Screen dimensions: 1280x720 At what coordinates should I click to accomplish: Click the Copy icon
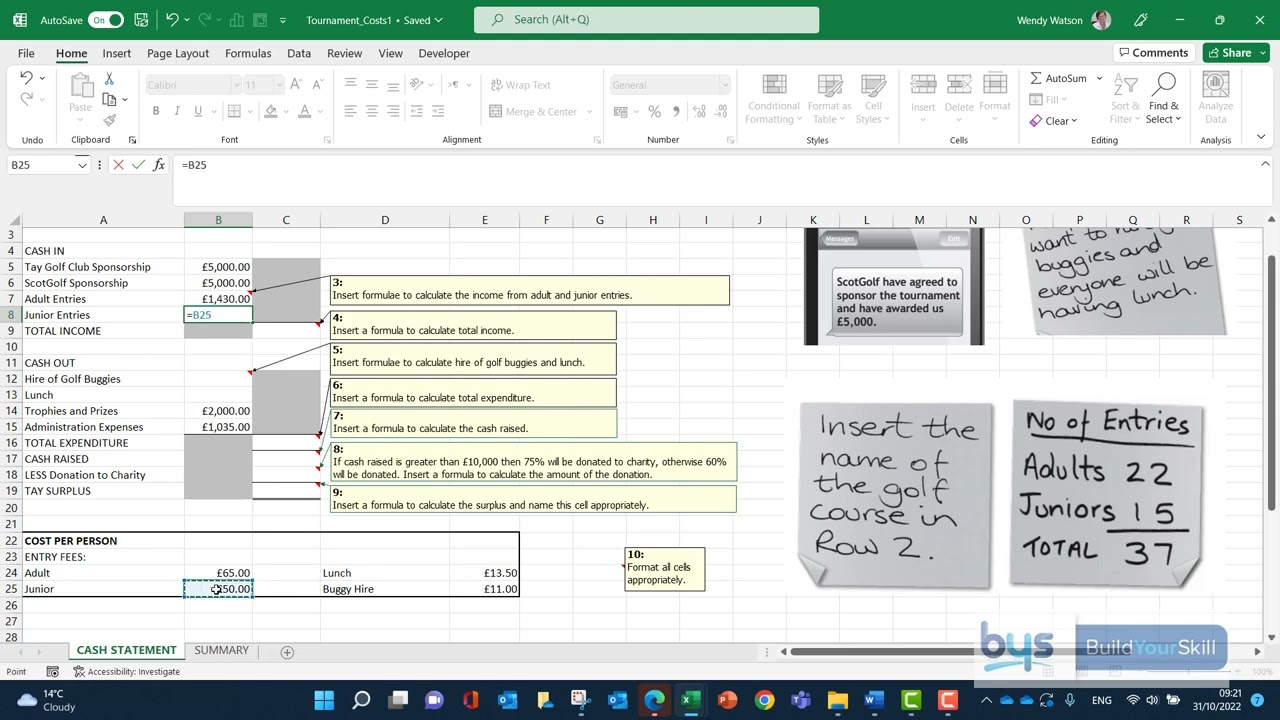click(x=109, y=99)
